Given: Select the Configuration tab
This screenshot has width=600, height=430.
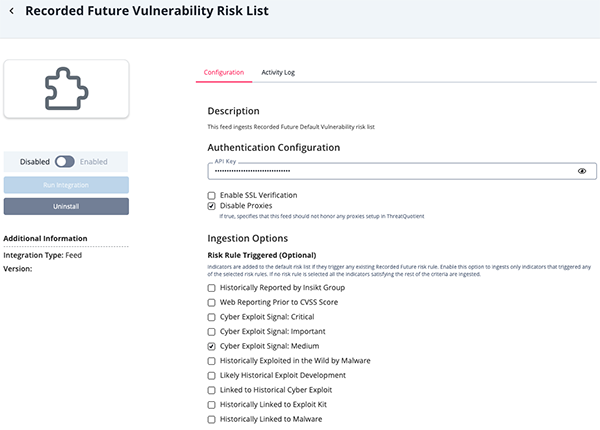Looking at the screenshot, I should pyautogui.click(x=223, y=72).
